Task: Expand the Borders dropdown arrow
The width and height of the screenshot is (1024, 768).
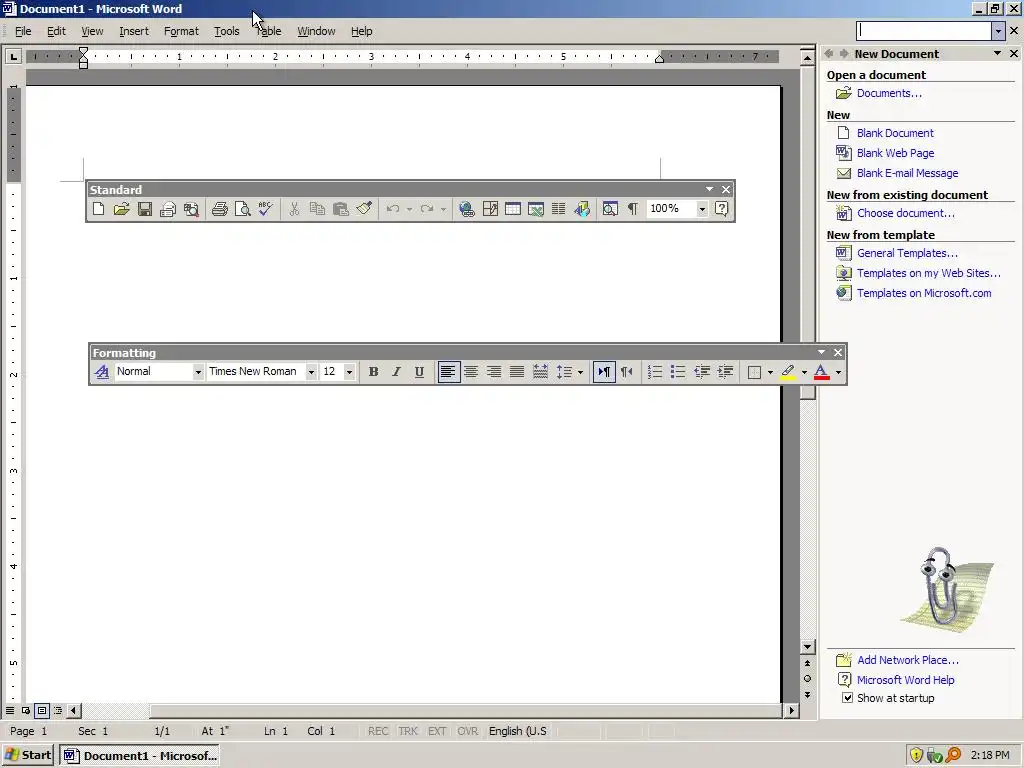Action: (770, 372)
